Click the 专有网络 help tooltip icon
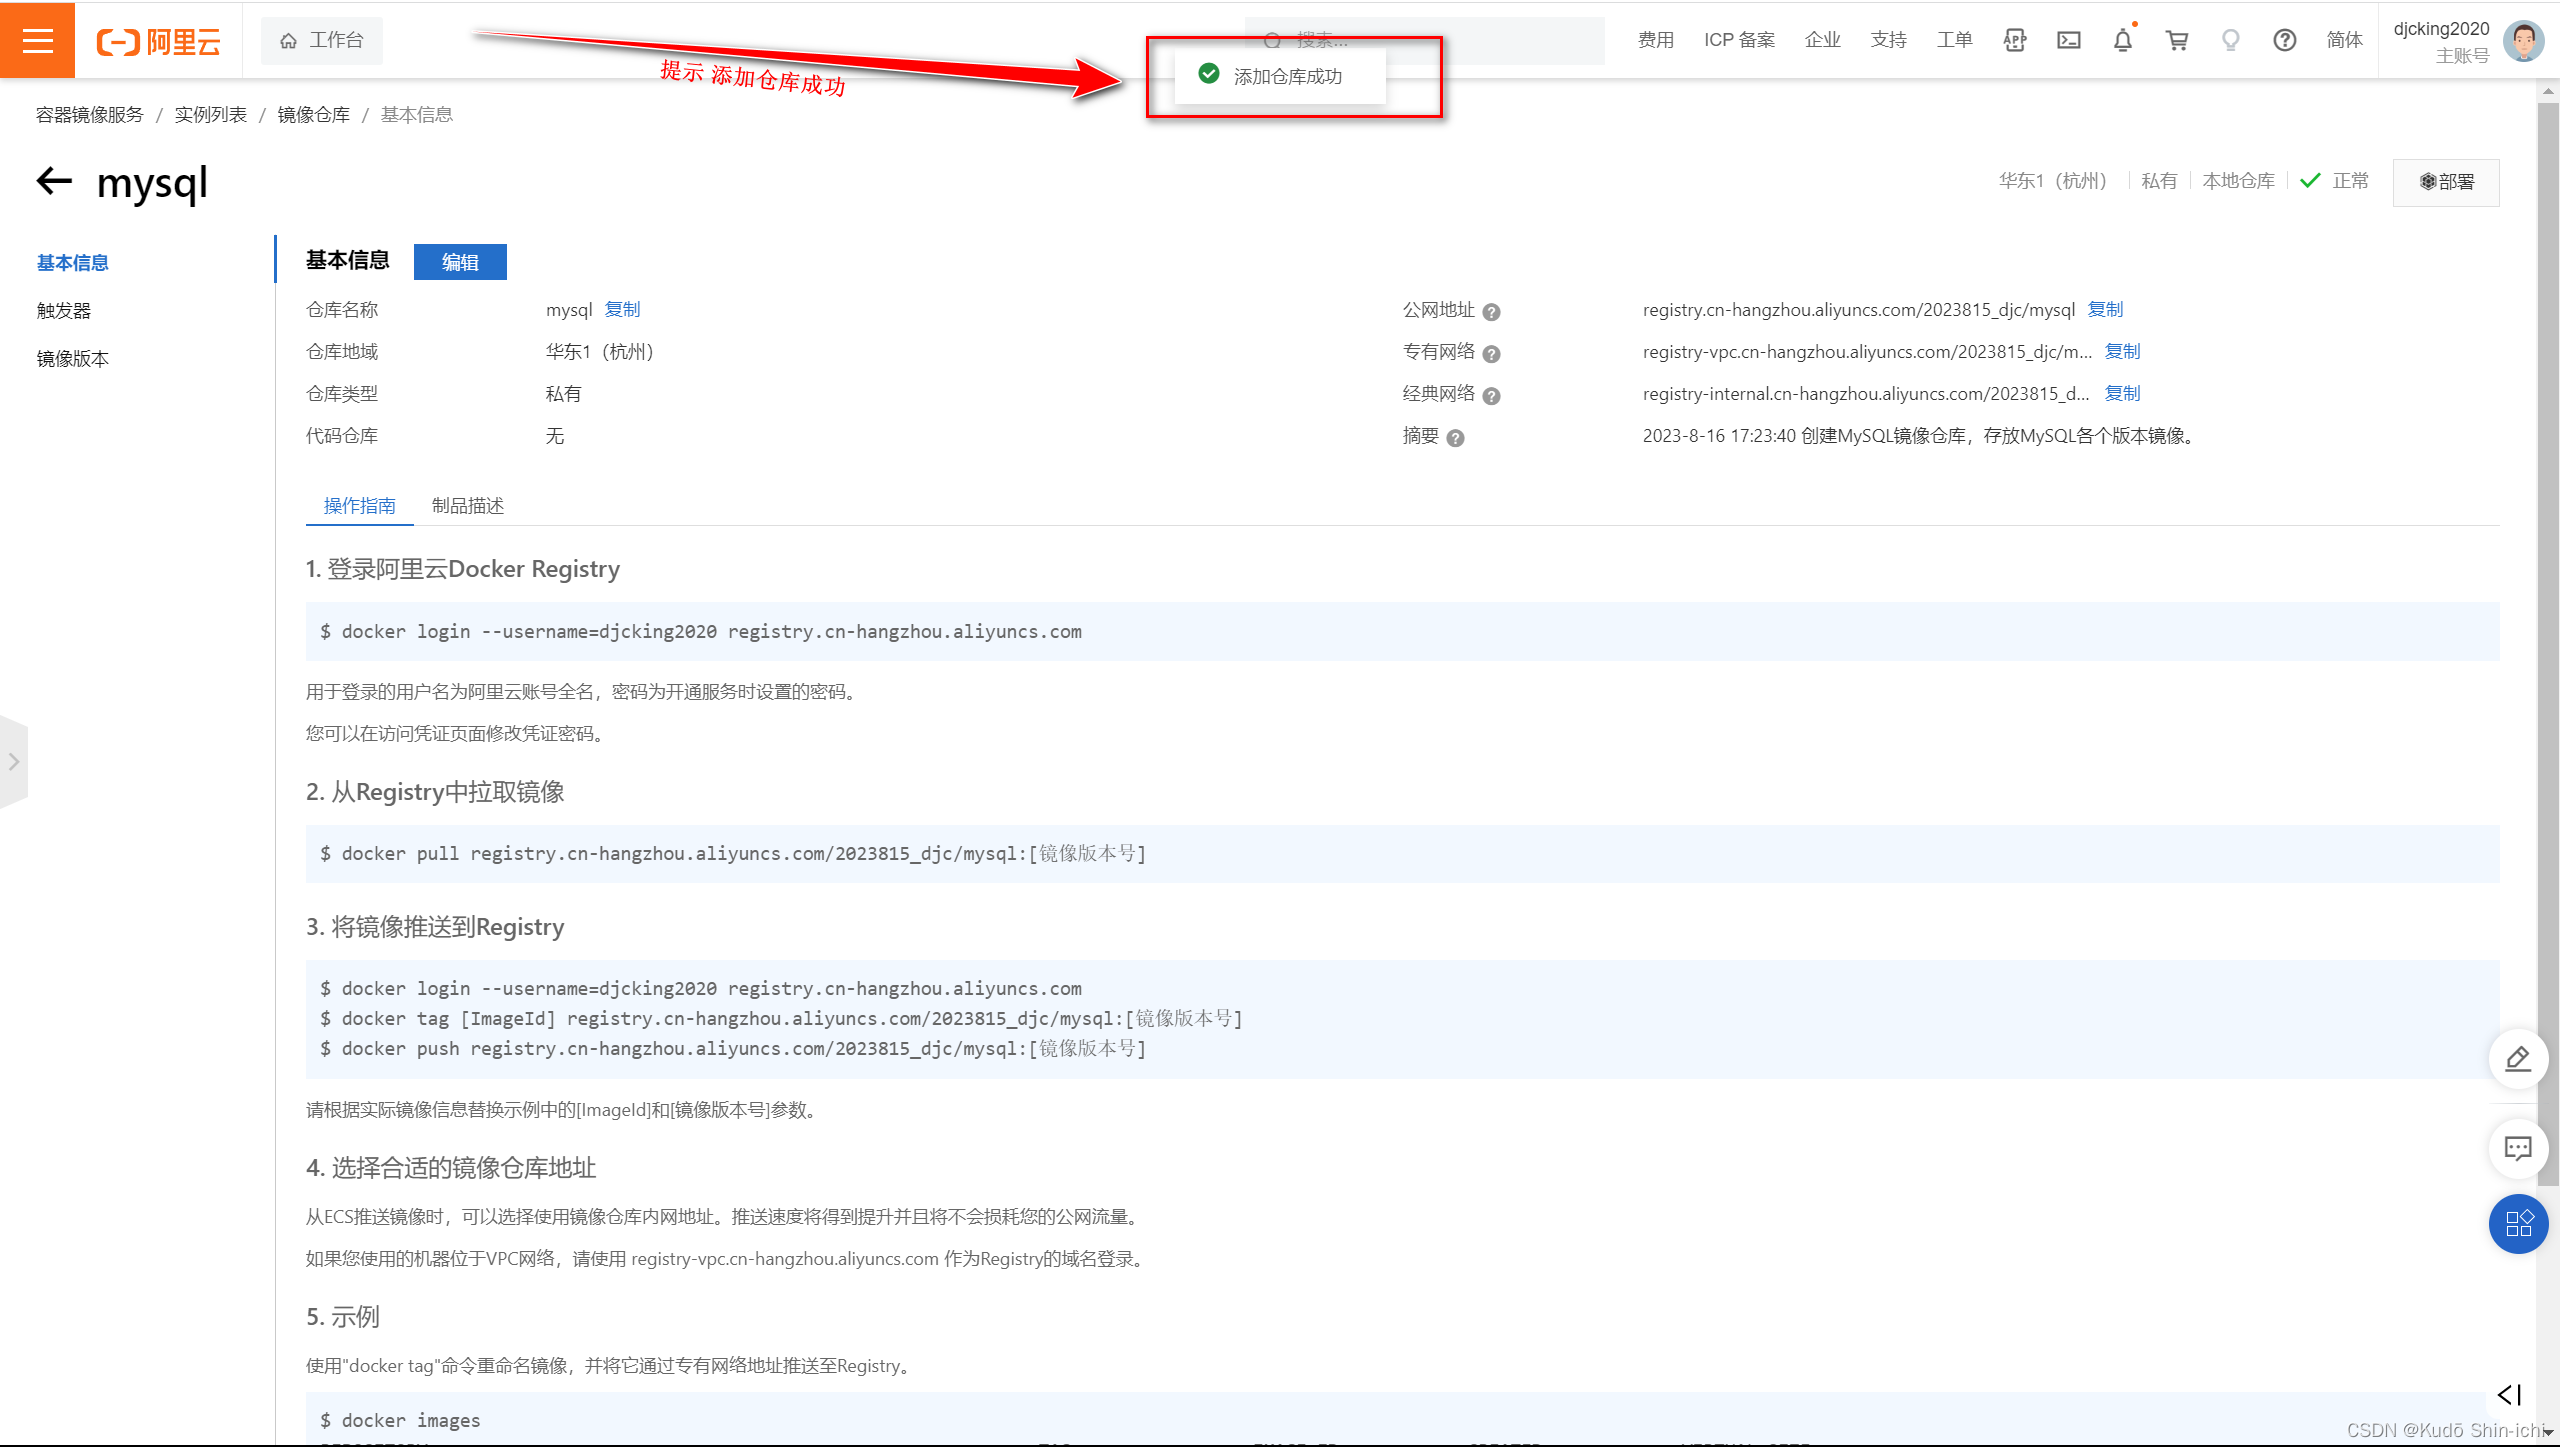2560x1447 pixels. point(1491,354)
